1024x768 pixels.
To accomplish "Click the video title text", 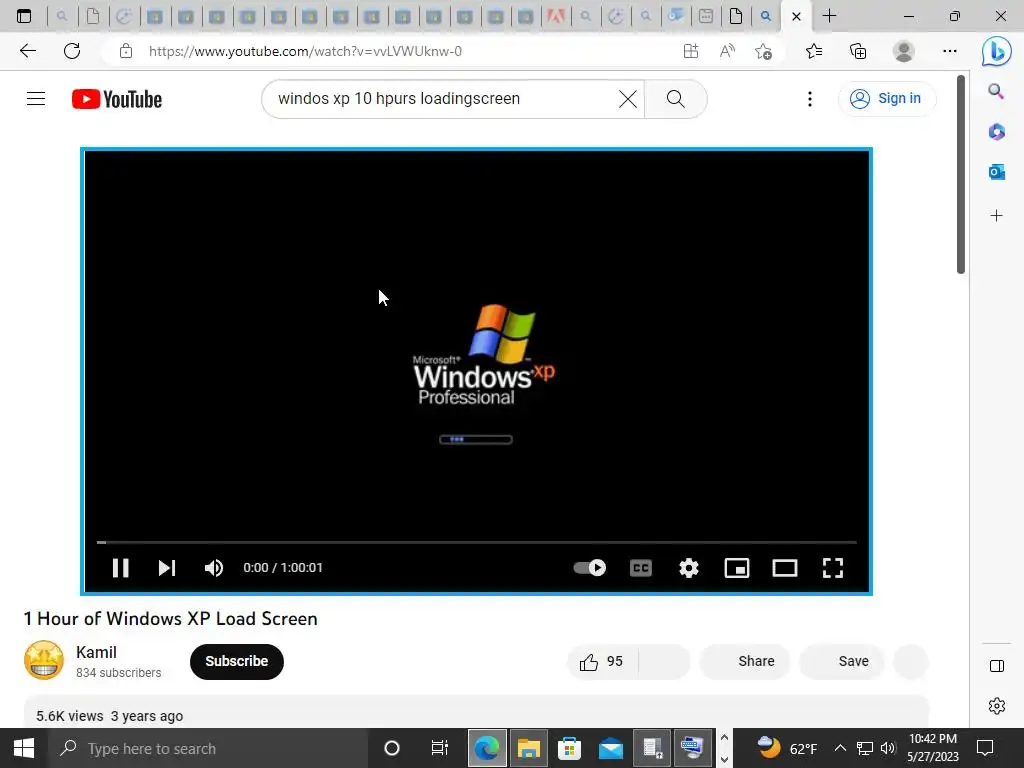I will point(170,618).
